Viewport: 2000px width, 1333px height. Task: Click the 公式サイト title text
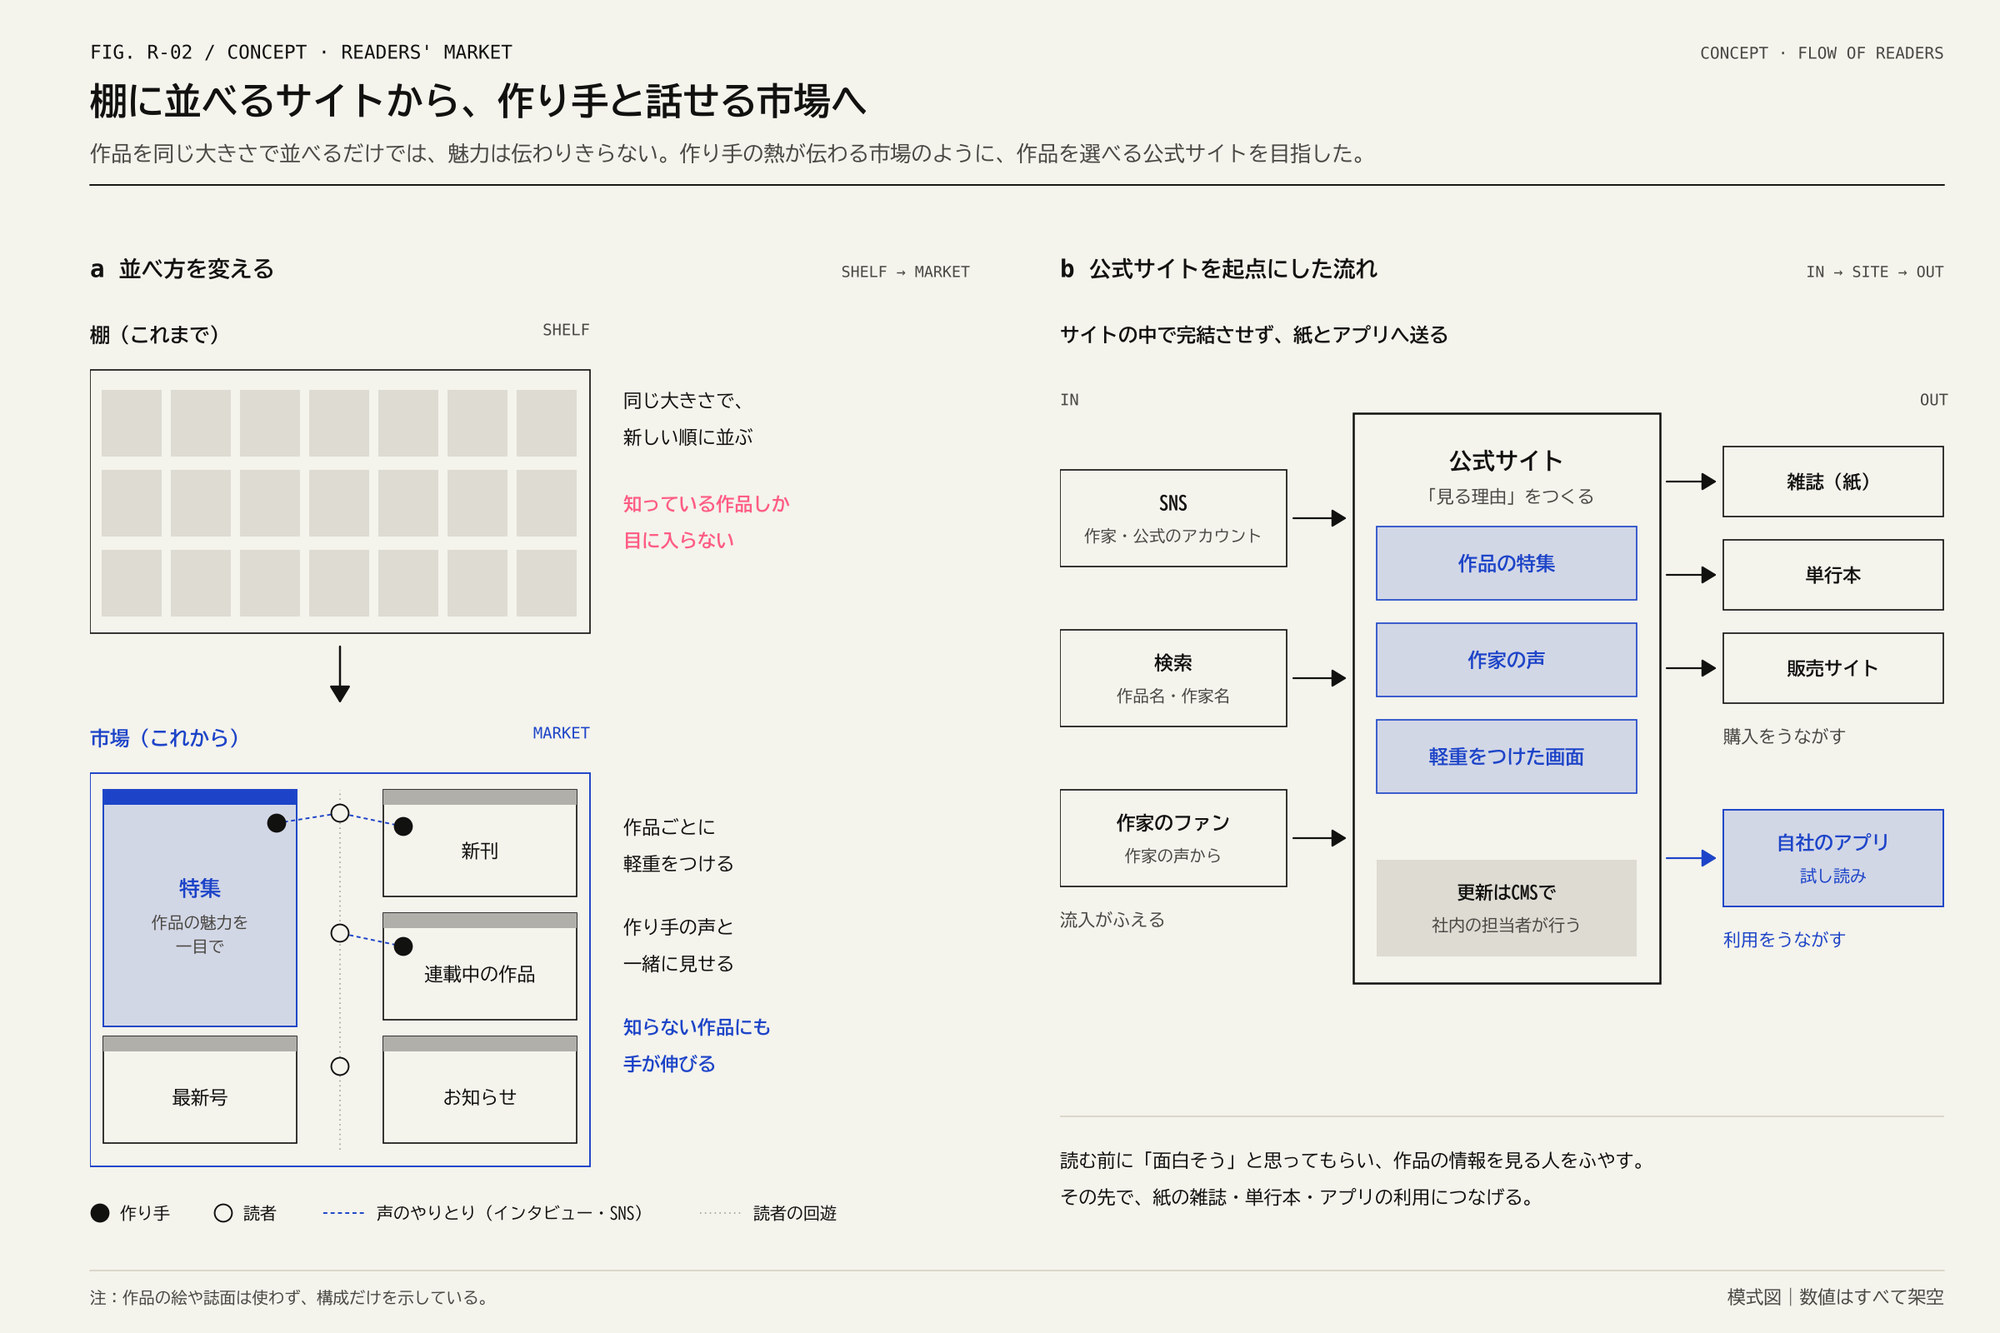[x=1506, y=461]
